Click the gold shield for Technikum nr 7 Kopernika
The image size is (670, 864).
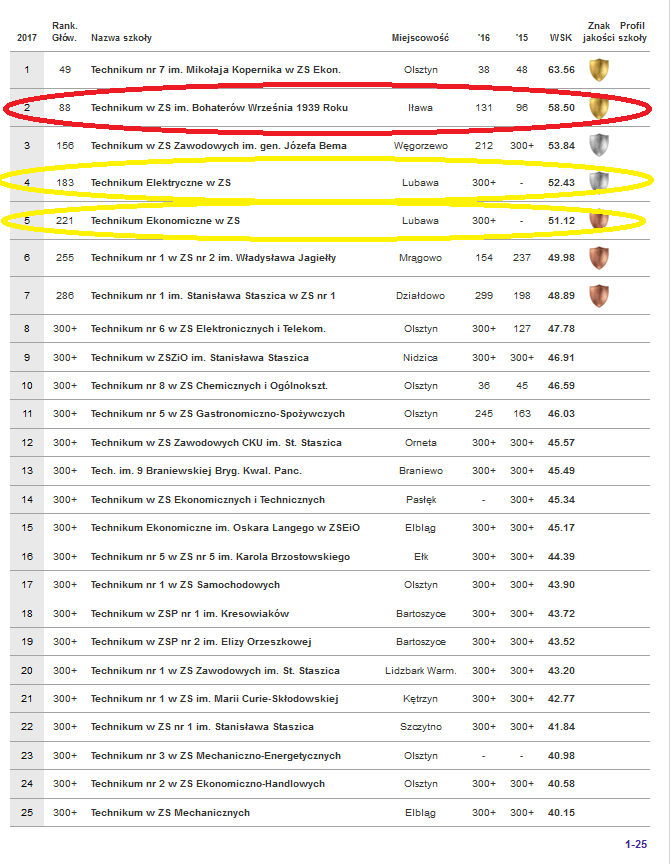599,70
